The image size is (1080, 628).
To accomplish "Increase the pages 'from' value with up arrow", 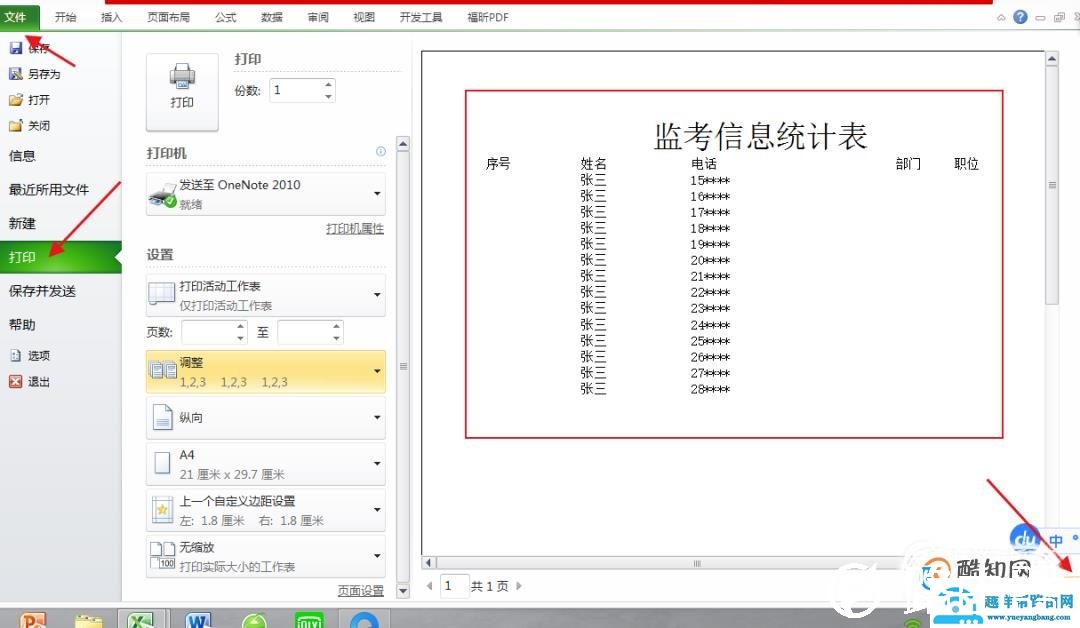I will pyautogui.click(x=240, y=326).
